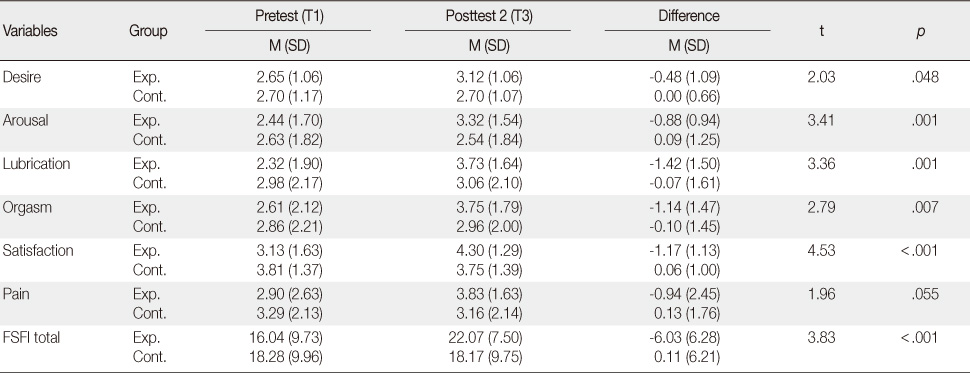Click the Desire p value .048

coord(925,78)
